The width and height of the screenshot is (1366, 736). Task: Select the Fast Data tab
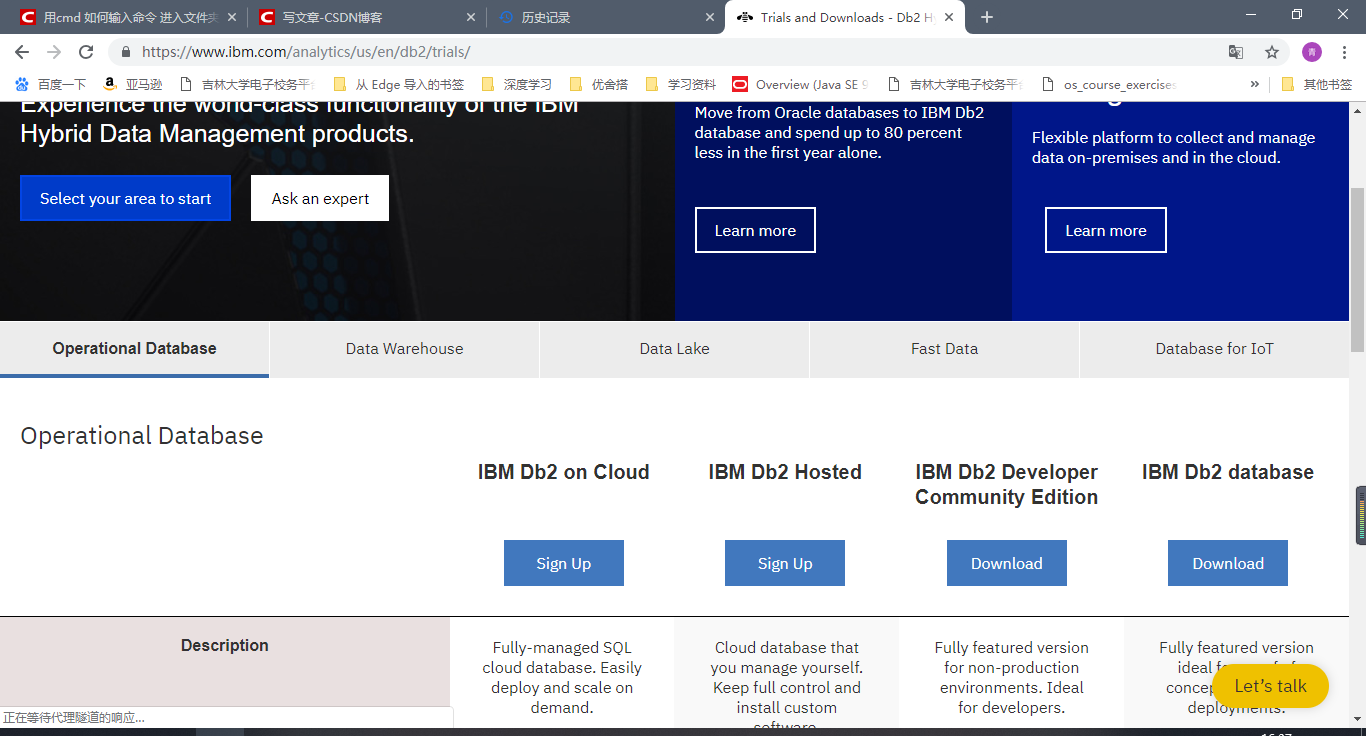pyautogui.click(x=944, y=348)
